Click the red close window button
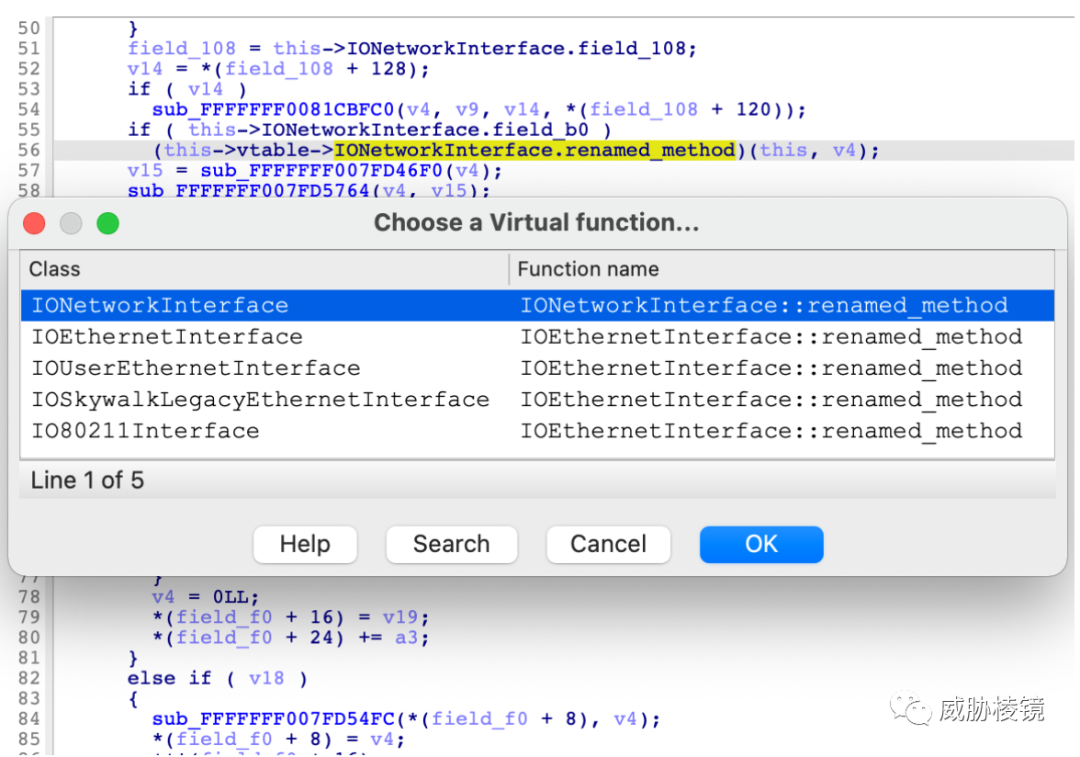Viewport: 1080px width, 757px height. pos(34,224)
